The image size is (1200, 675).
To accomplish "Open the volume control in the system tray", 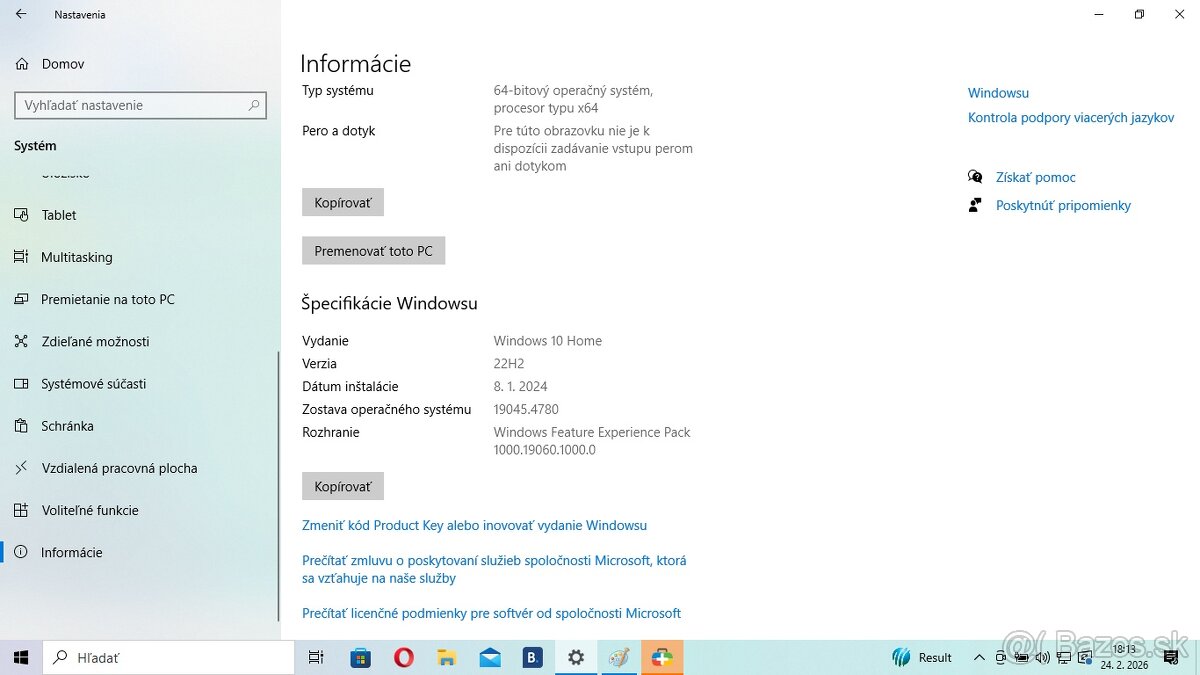I will tap(1042, 657).
